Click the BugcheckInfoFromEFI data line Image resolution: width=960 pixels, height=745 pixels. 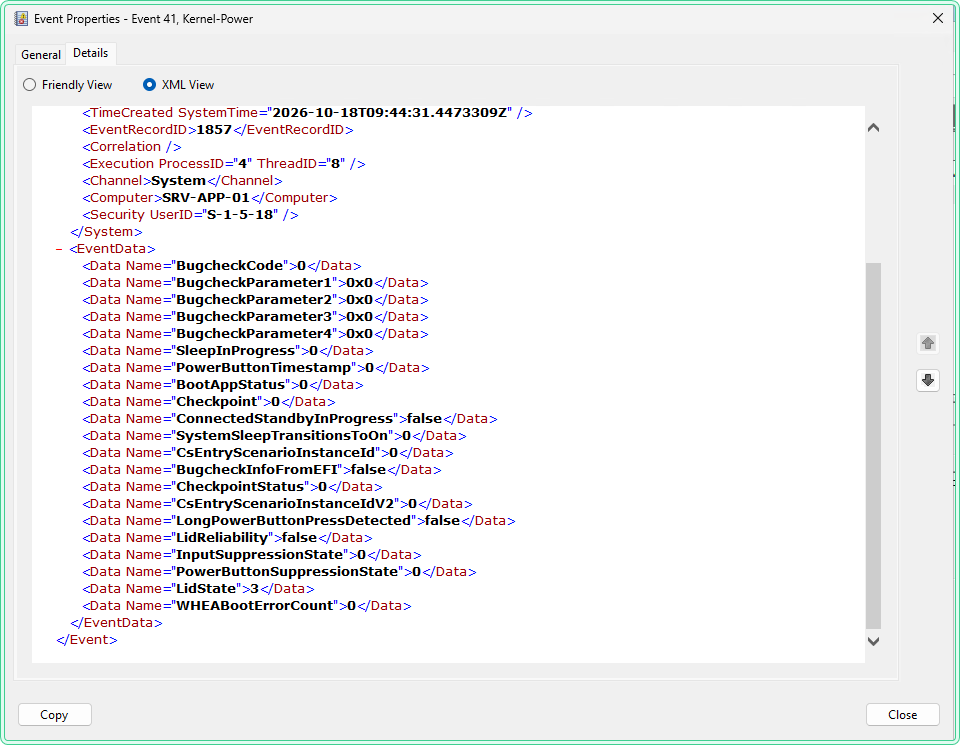pos(262,470)
